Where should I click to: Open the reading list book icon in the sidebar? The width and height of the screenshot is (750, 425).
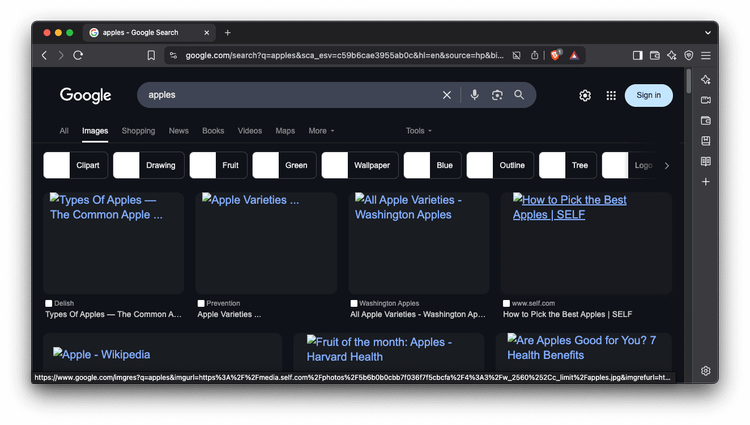pos(706,162)
